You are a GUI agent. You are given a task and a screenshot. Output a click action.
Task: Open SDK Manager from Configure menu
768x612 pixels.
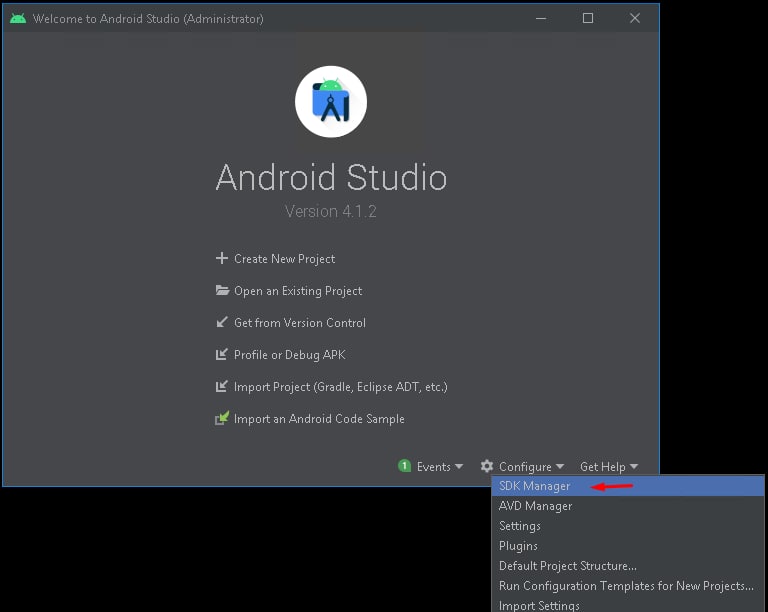pos(628,486)
